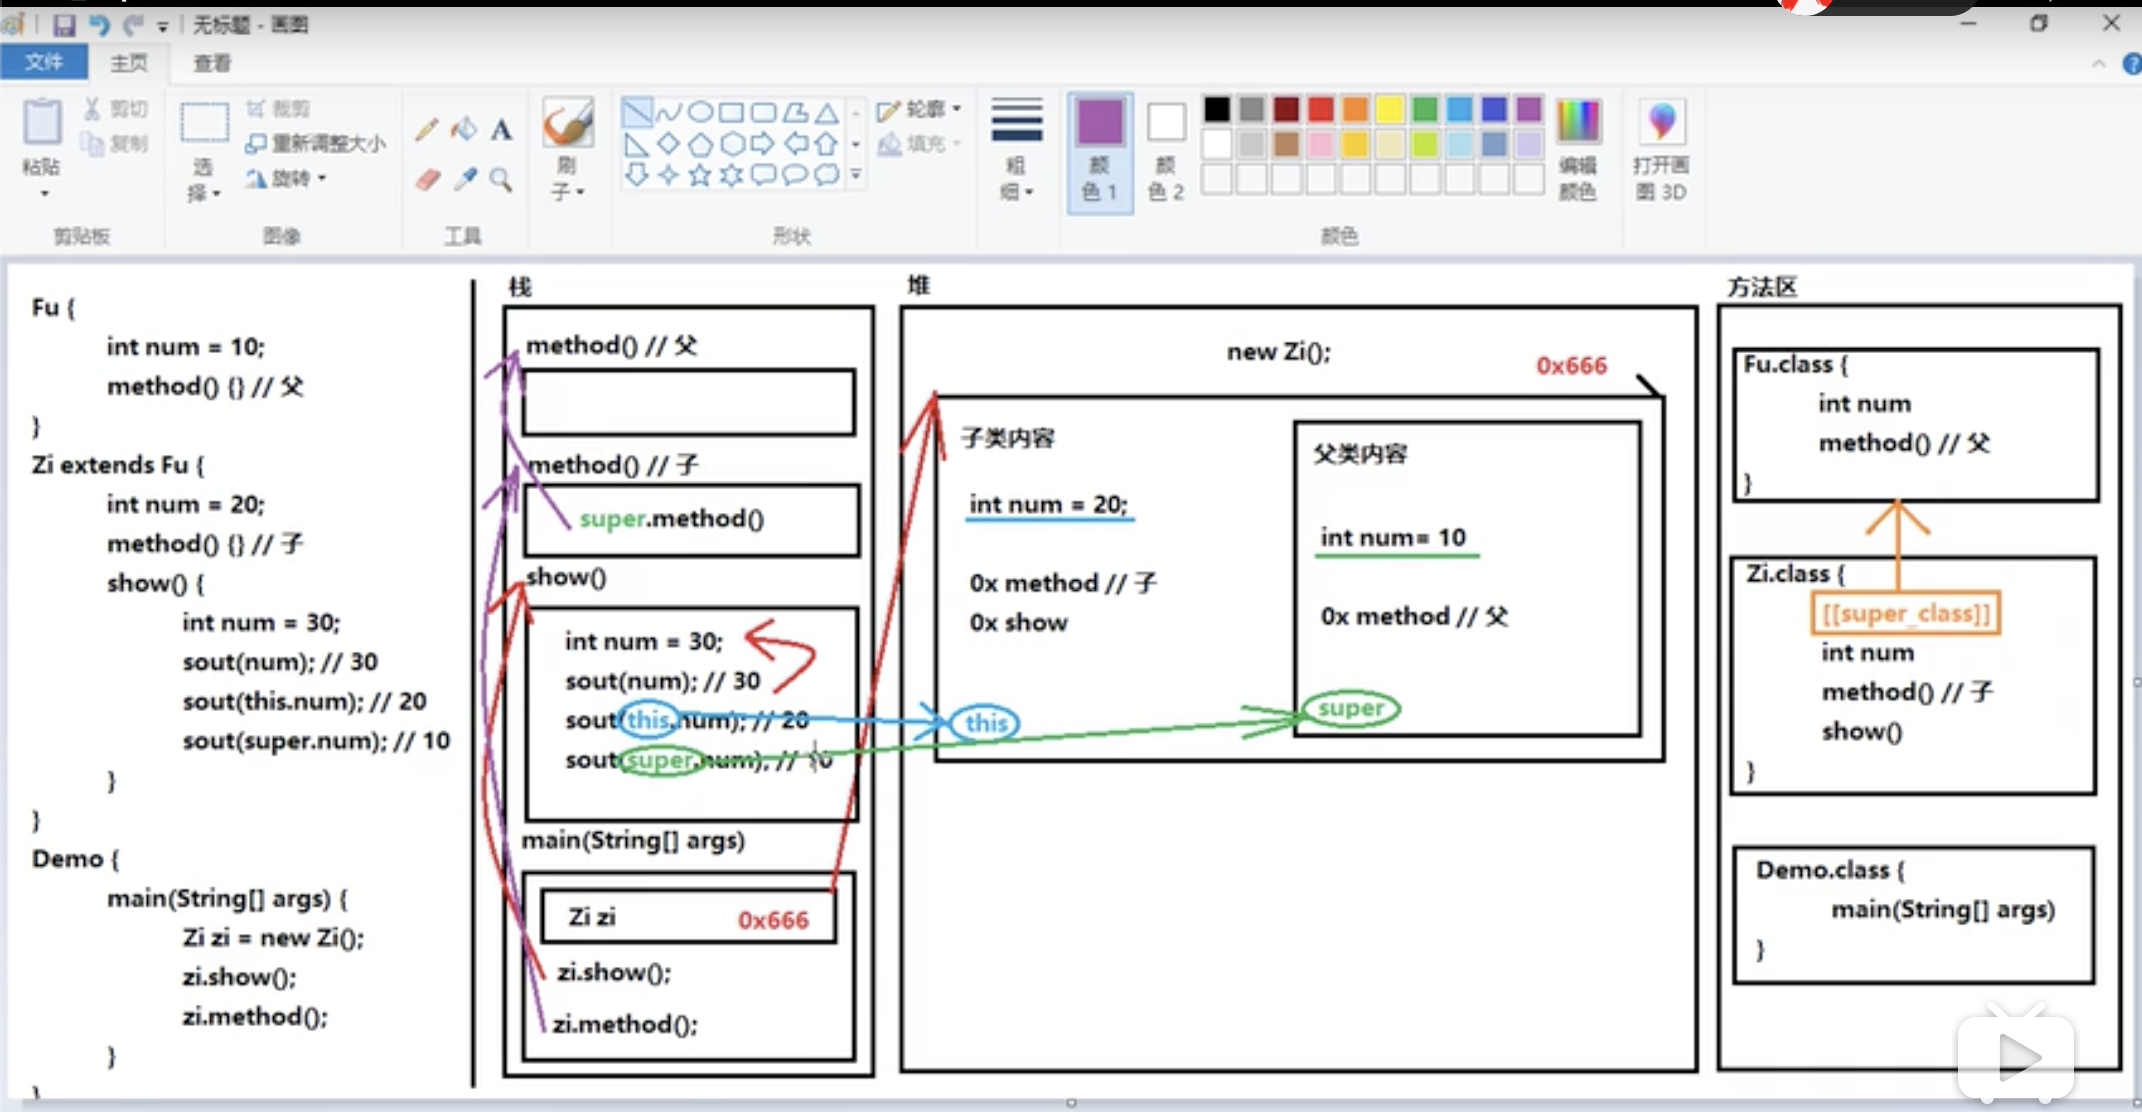Screen dimensions: 2142x1112
Task: Select the Hexagon shape
Action: coord(732,144)
